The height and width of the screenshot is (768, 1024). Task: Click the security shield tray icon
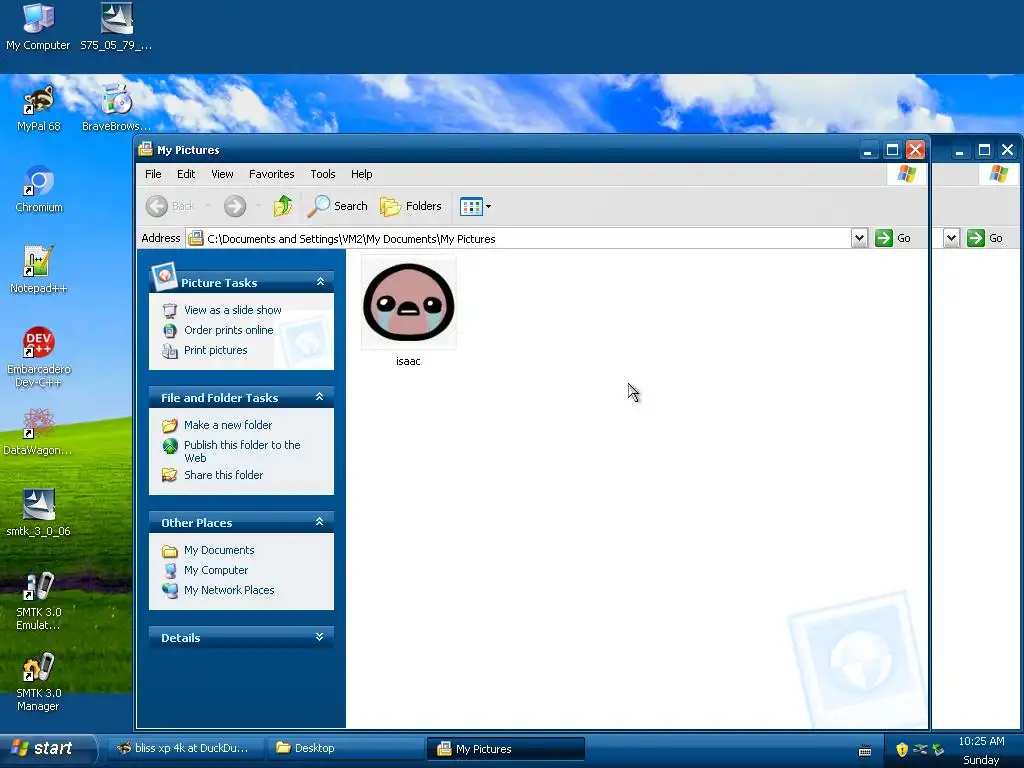pos(902,749)
